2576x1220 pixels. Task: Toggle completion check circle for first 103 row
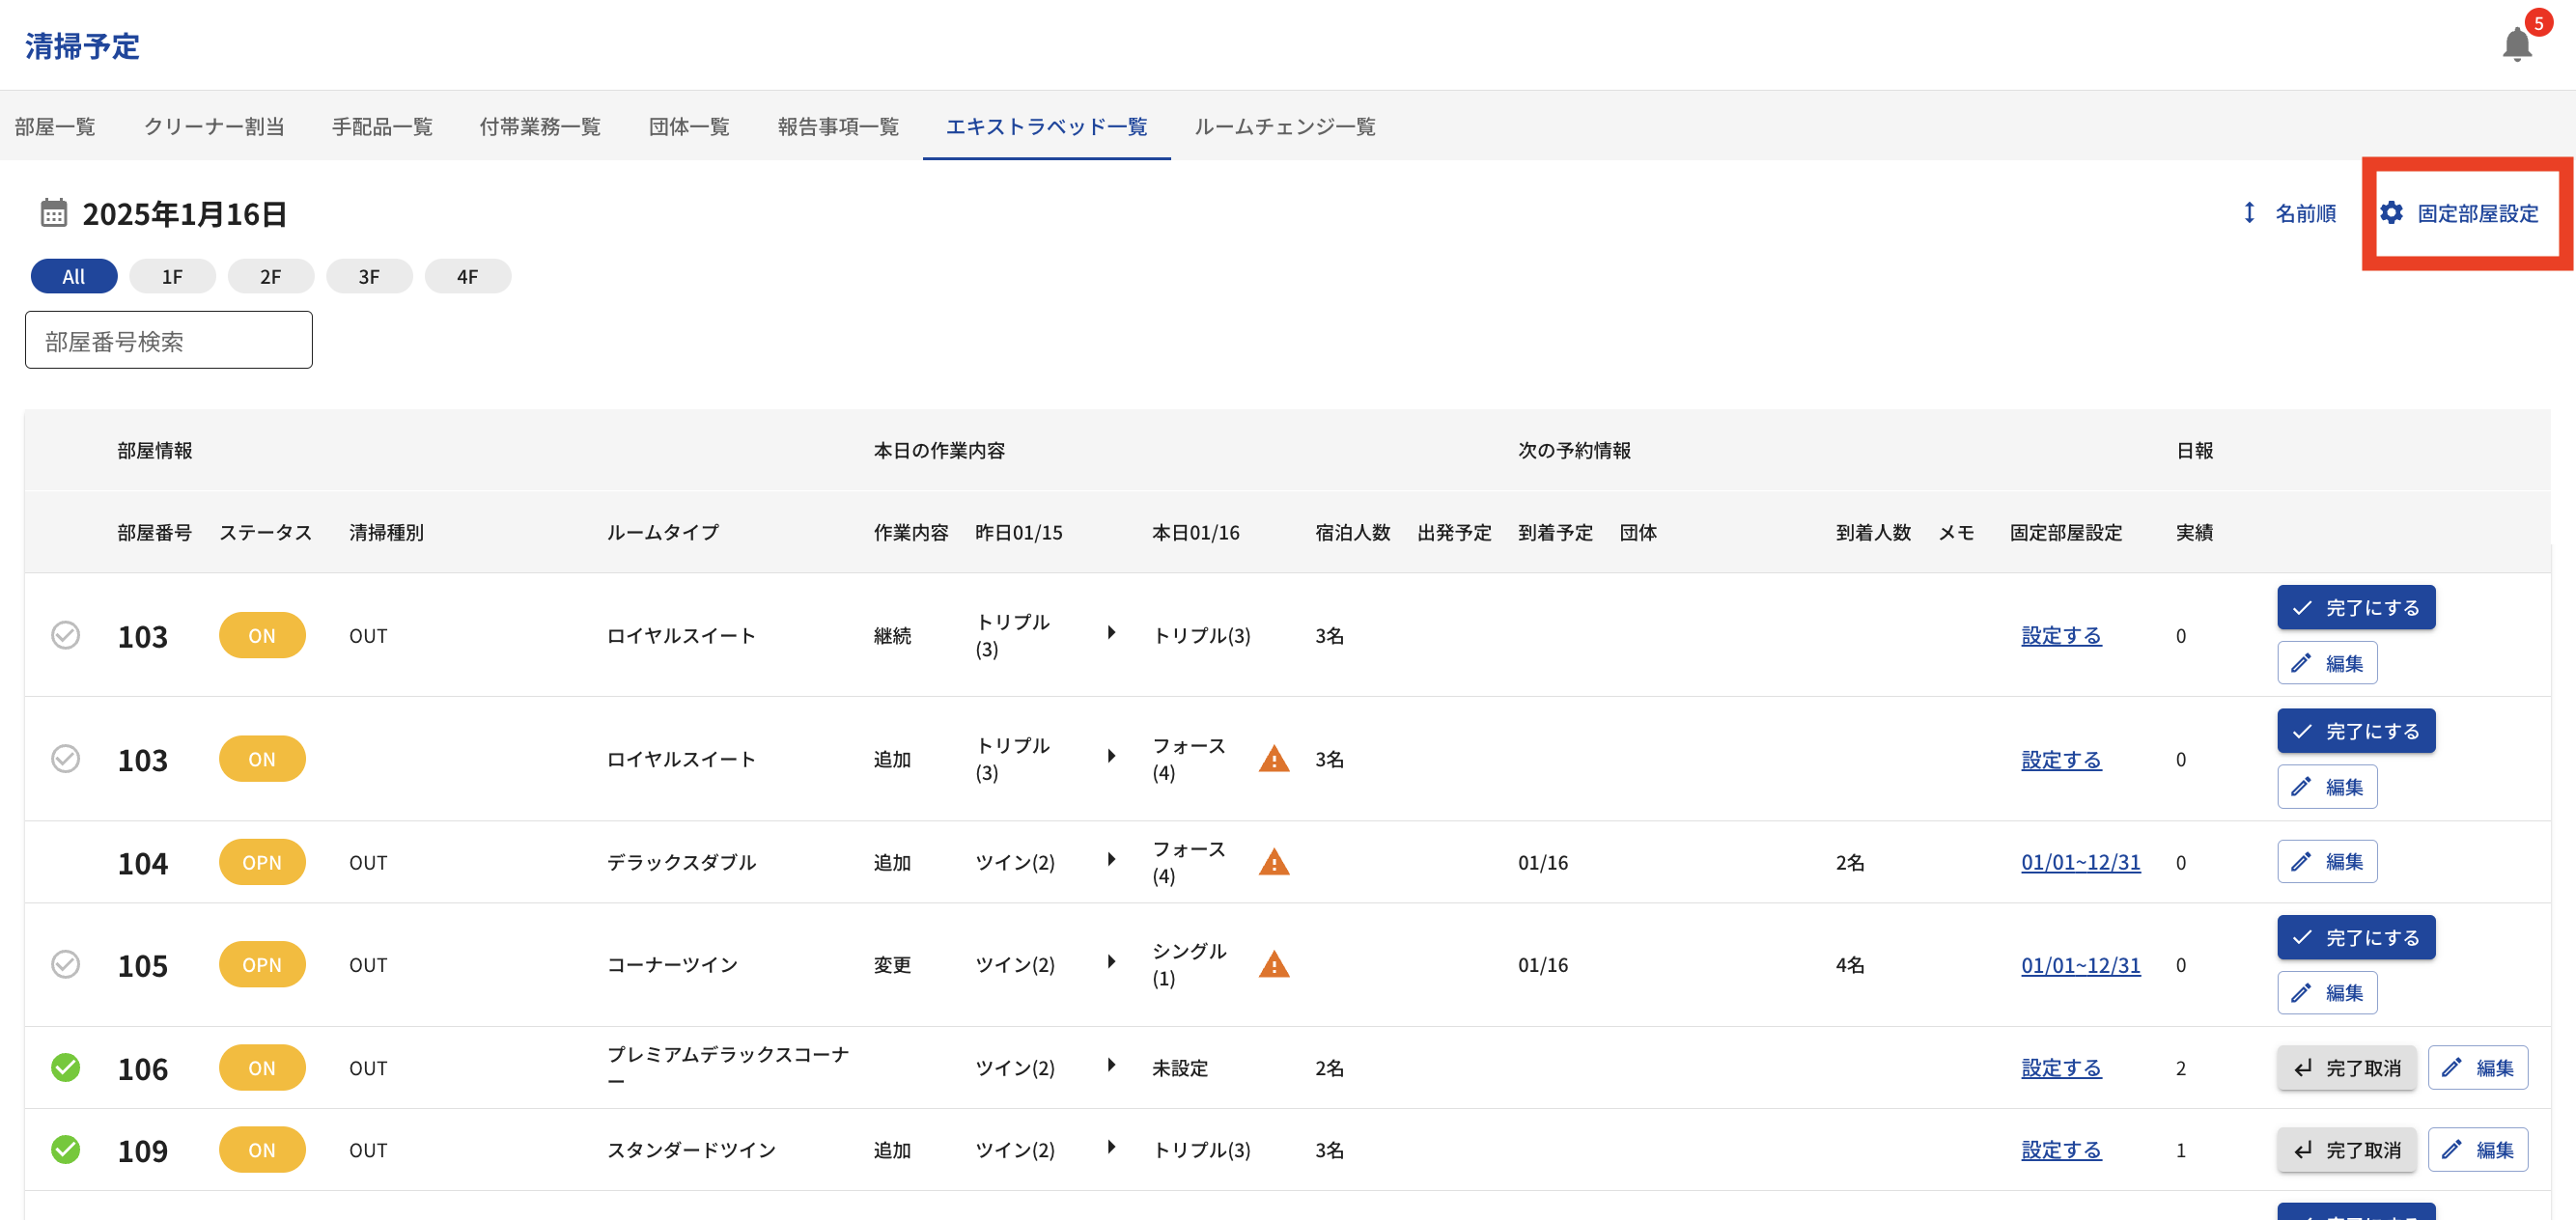click(65, 636)
